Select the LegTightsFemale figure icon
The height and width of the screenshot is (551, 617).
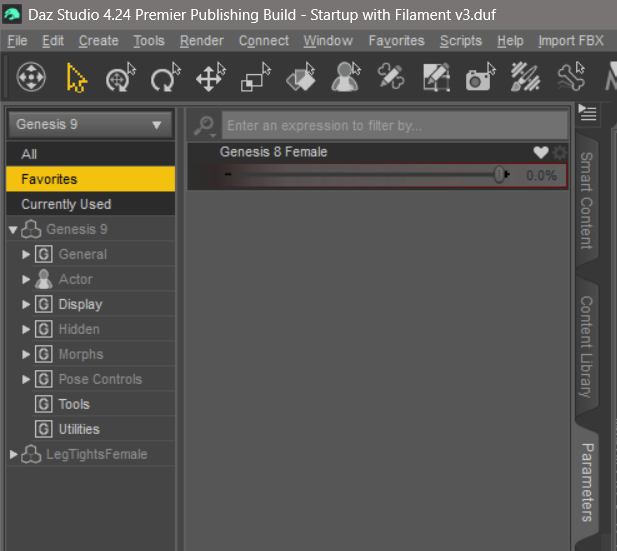click(31, 455)
